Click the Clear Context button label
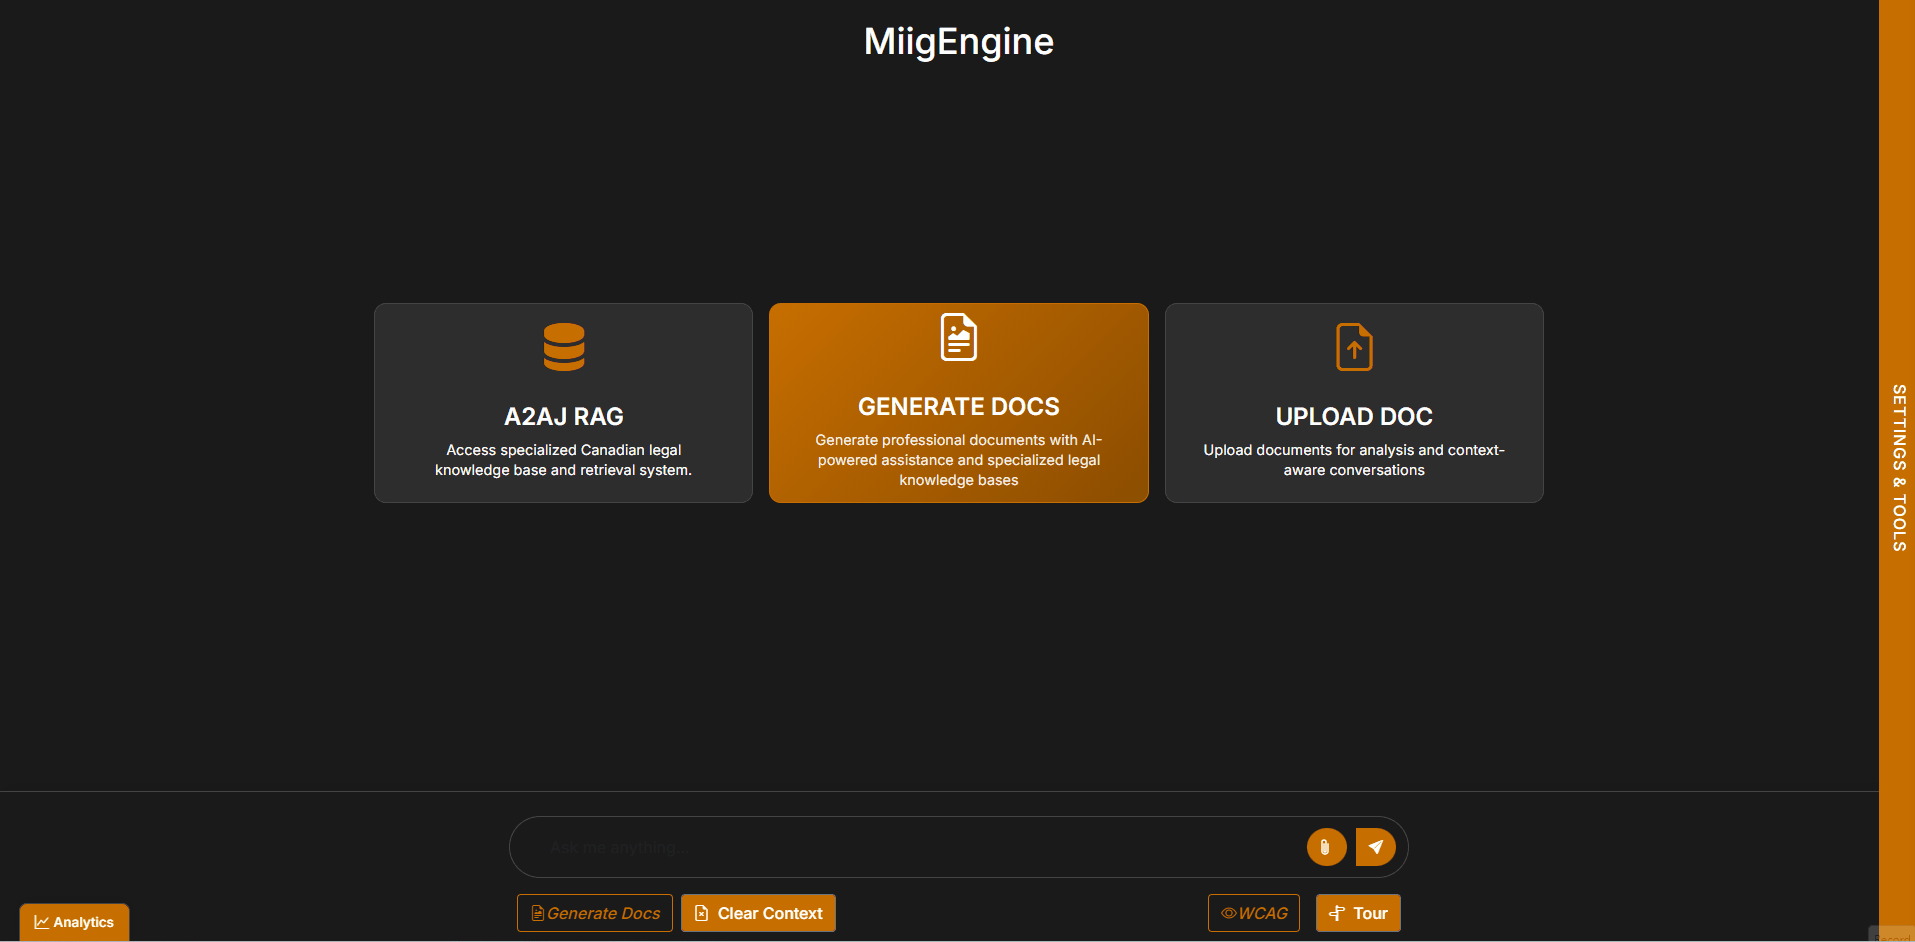This screenshot has width=1915, height=942. (x=770, y=913)
